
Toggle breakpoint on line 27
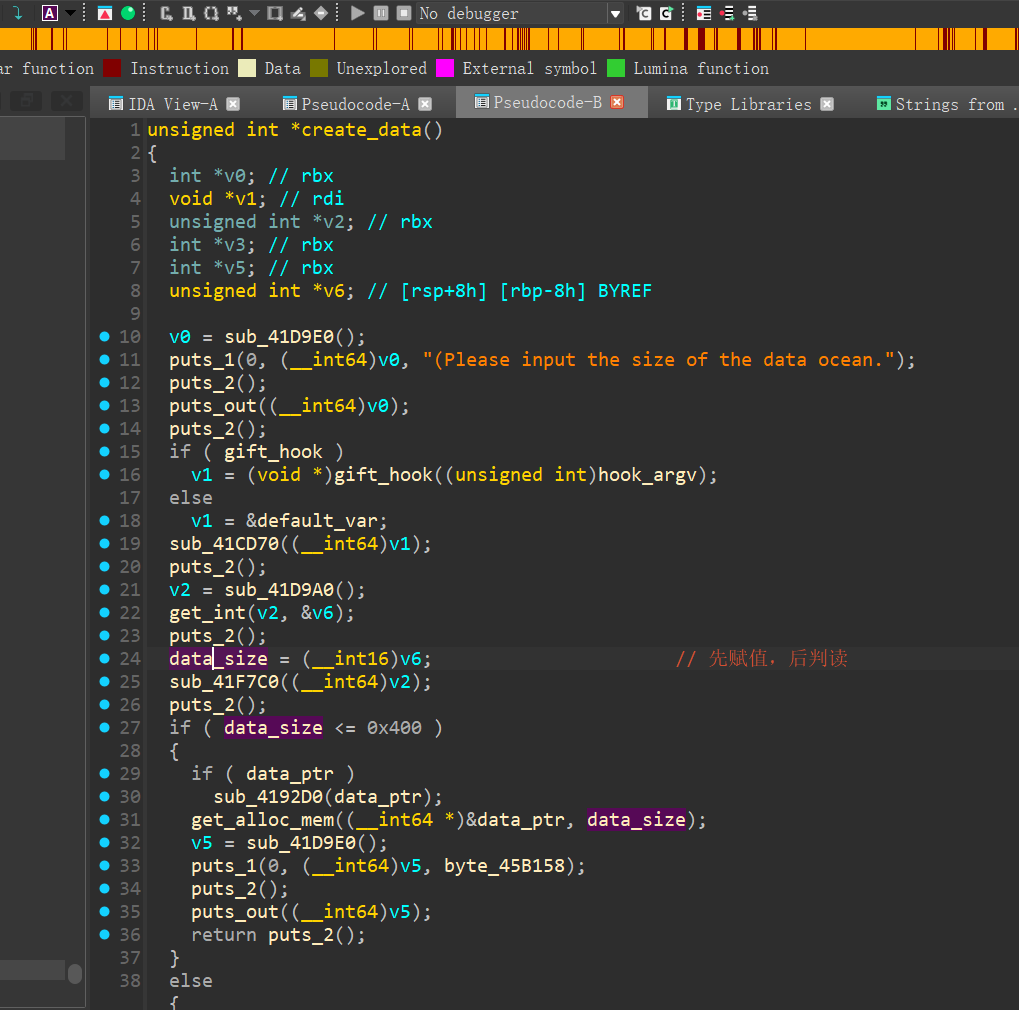[105, 727]
